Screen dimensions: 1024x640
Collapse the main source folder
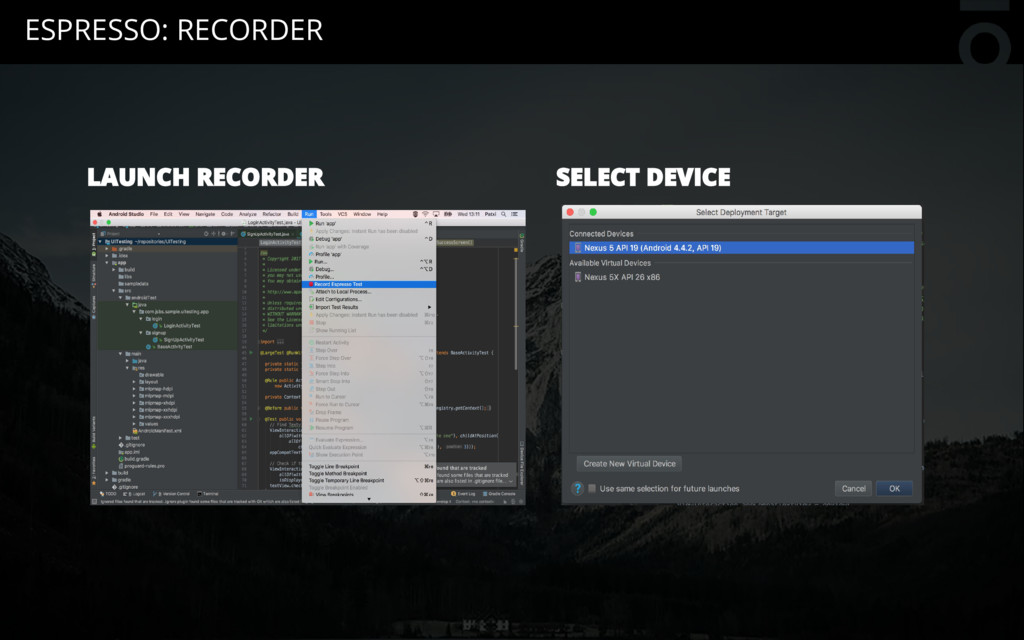pos(121,354)
